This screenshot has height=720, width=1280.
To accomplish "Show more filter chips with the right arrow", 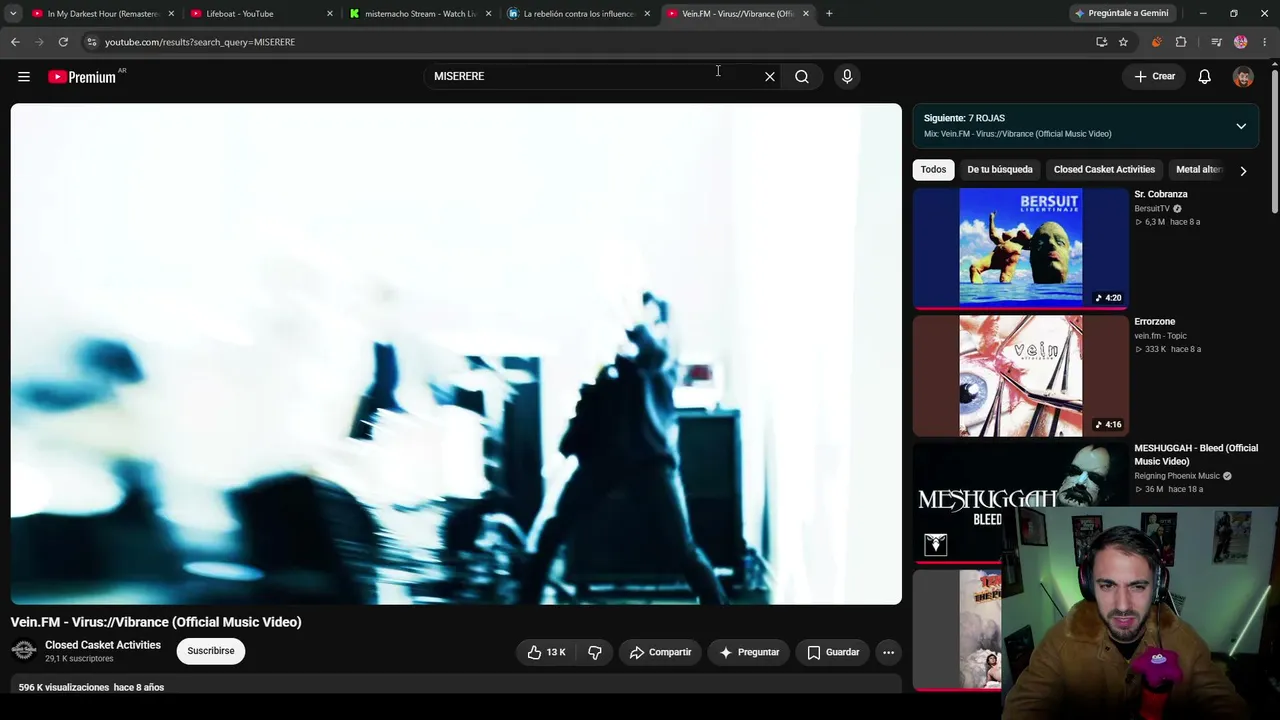I will tap(1243, 171).
